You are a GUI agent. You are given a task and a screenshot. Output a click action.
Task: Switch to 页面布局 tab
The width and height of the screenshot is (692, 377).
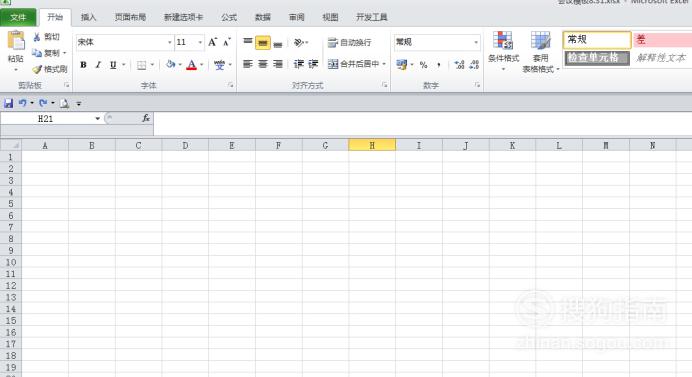tap(130, 17)
